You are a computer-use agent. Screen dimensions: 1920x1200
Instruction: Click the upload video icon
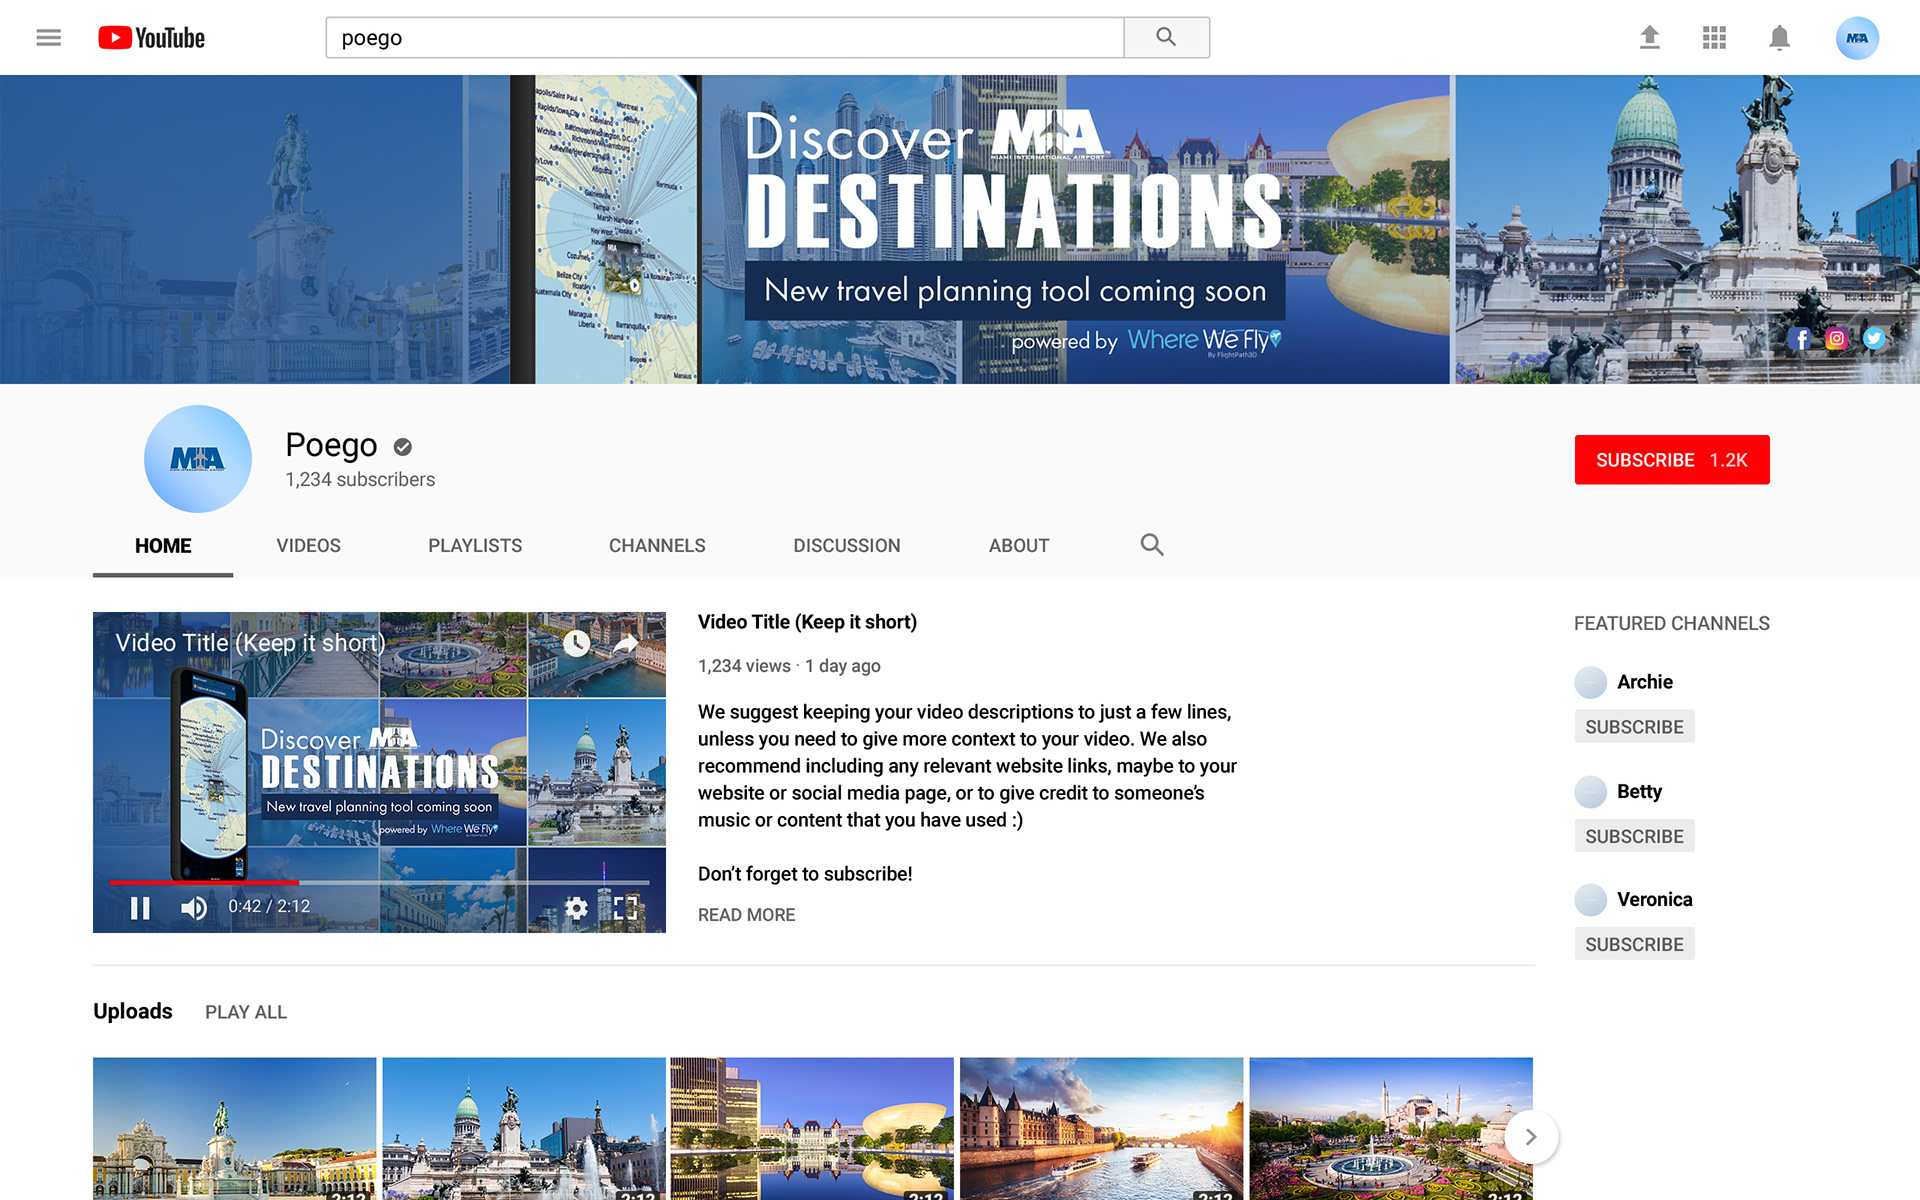(1650, 38)
